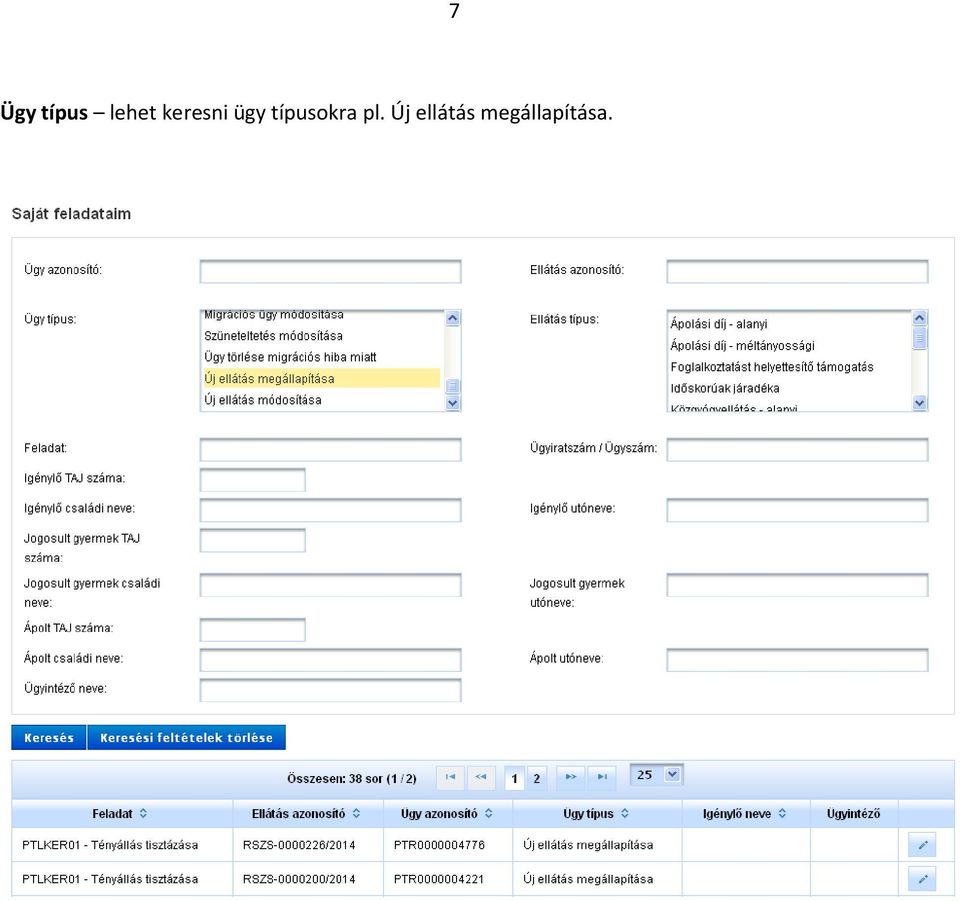Select 'Új ellátás módosítása' in Ügy típus list
The image size is (960, 901).
pyautogui.click(x=321, y=400)
